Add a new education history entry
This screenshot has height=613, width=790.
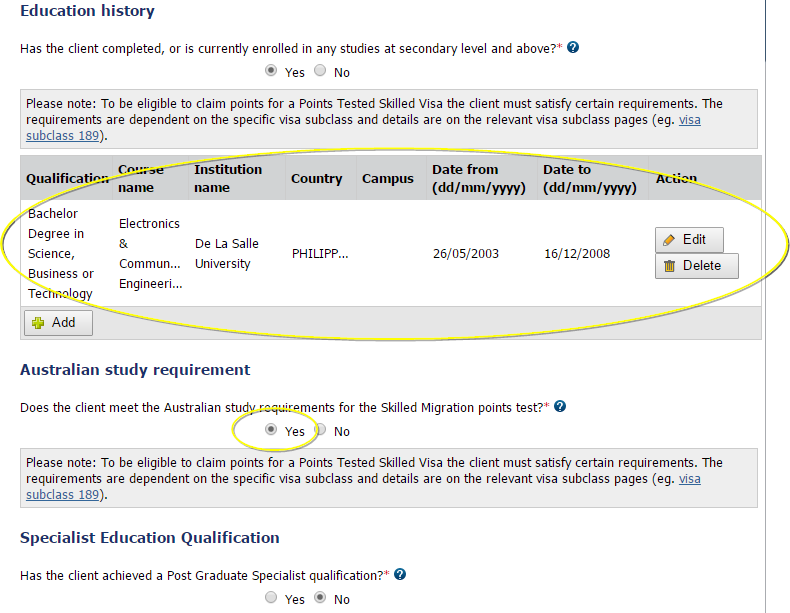tap(58, 323)
